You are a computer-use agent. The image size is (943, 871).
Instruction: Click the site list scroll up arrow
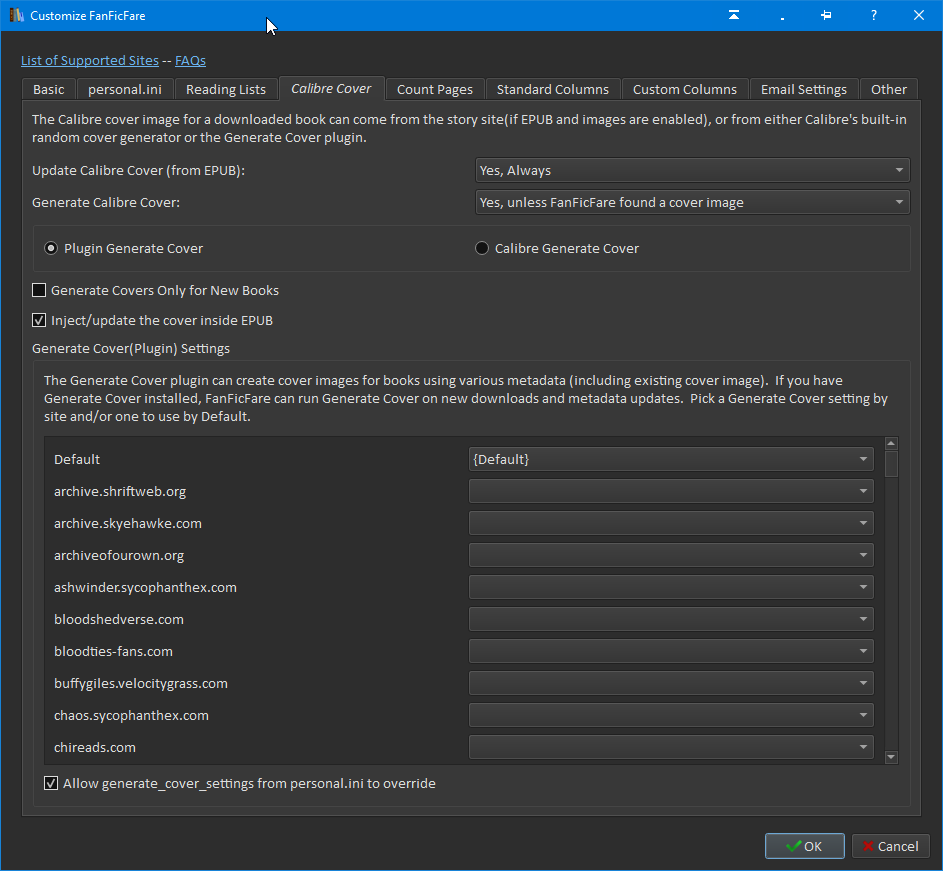(x=891, y=444)
